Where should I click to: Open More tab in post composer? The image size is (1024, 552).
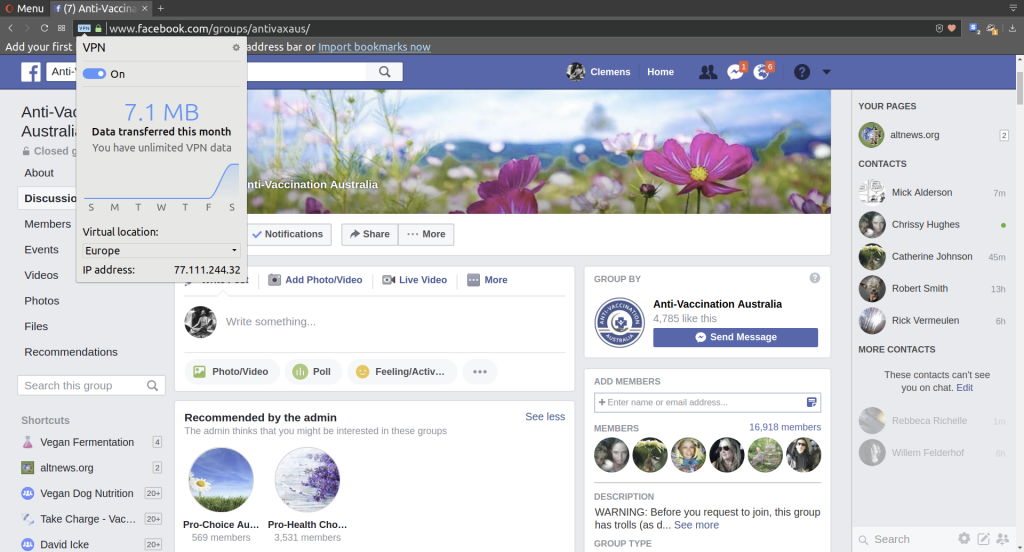(x=487, y=280)
